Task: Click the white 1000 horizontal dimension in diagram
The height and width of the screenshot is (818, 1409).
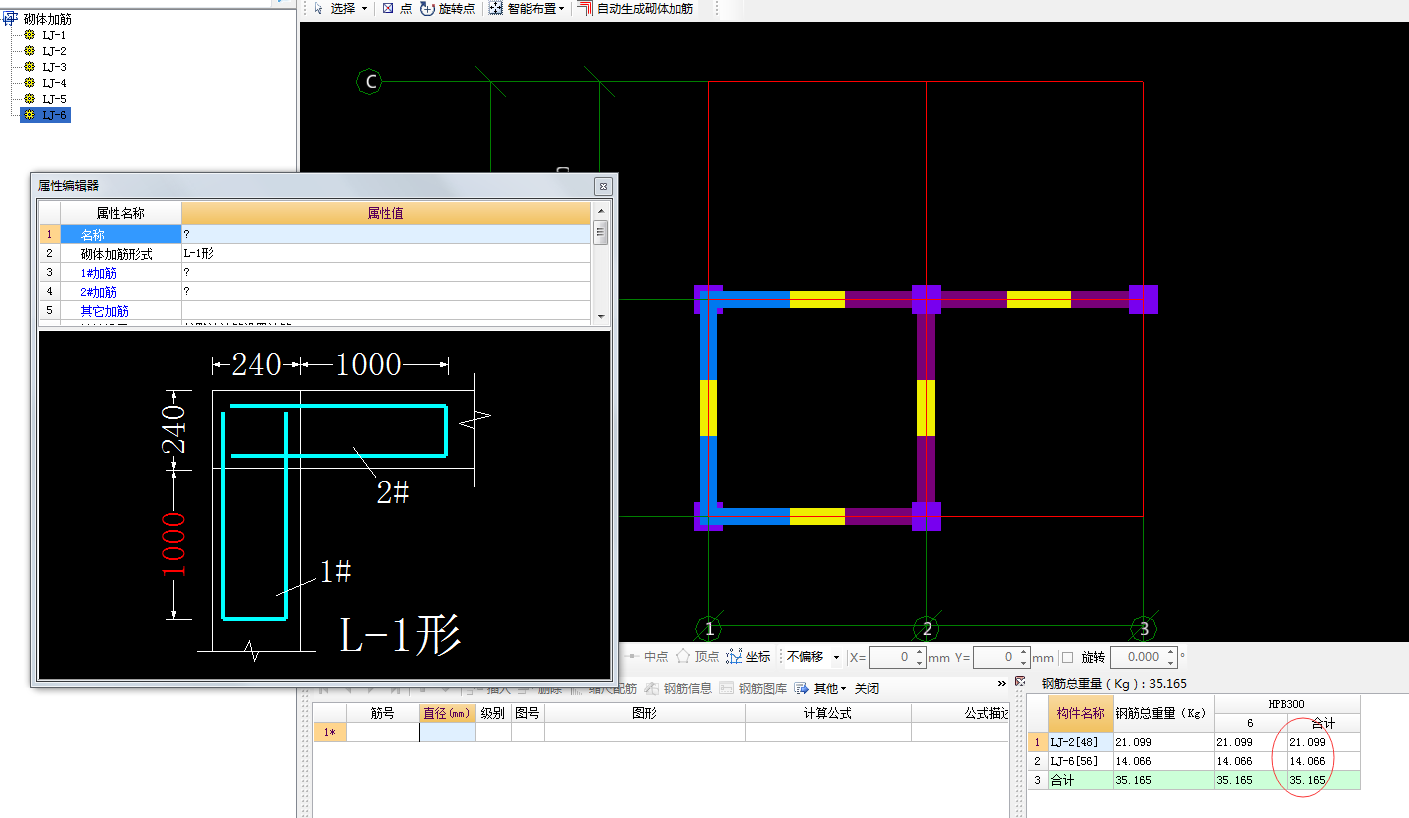Action: (x=368, y=365)
